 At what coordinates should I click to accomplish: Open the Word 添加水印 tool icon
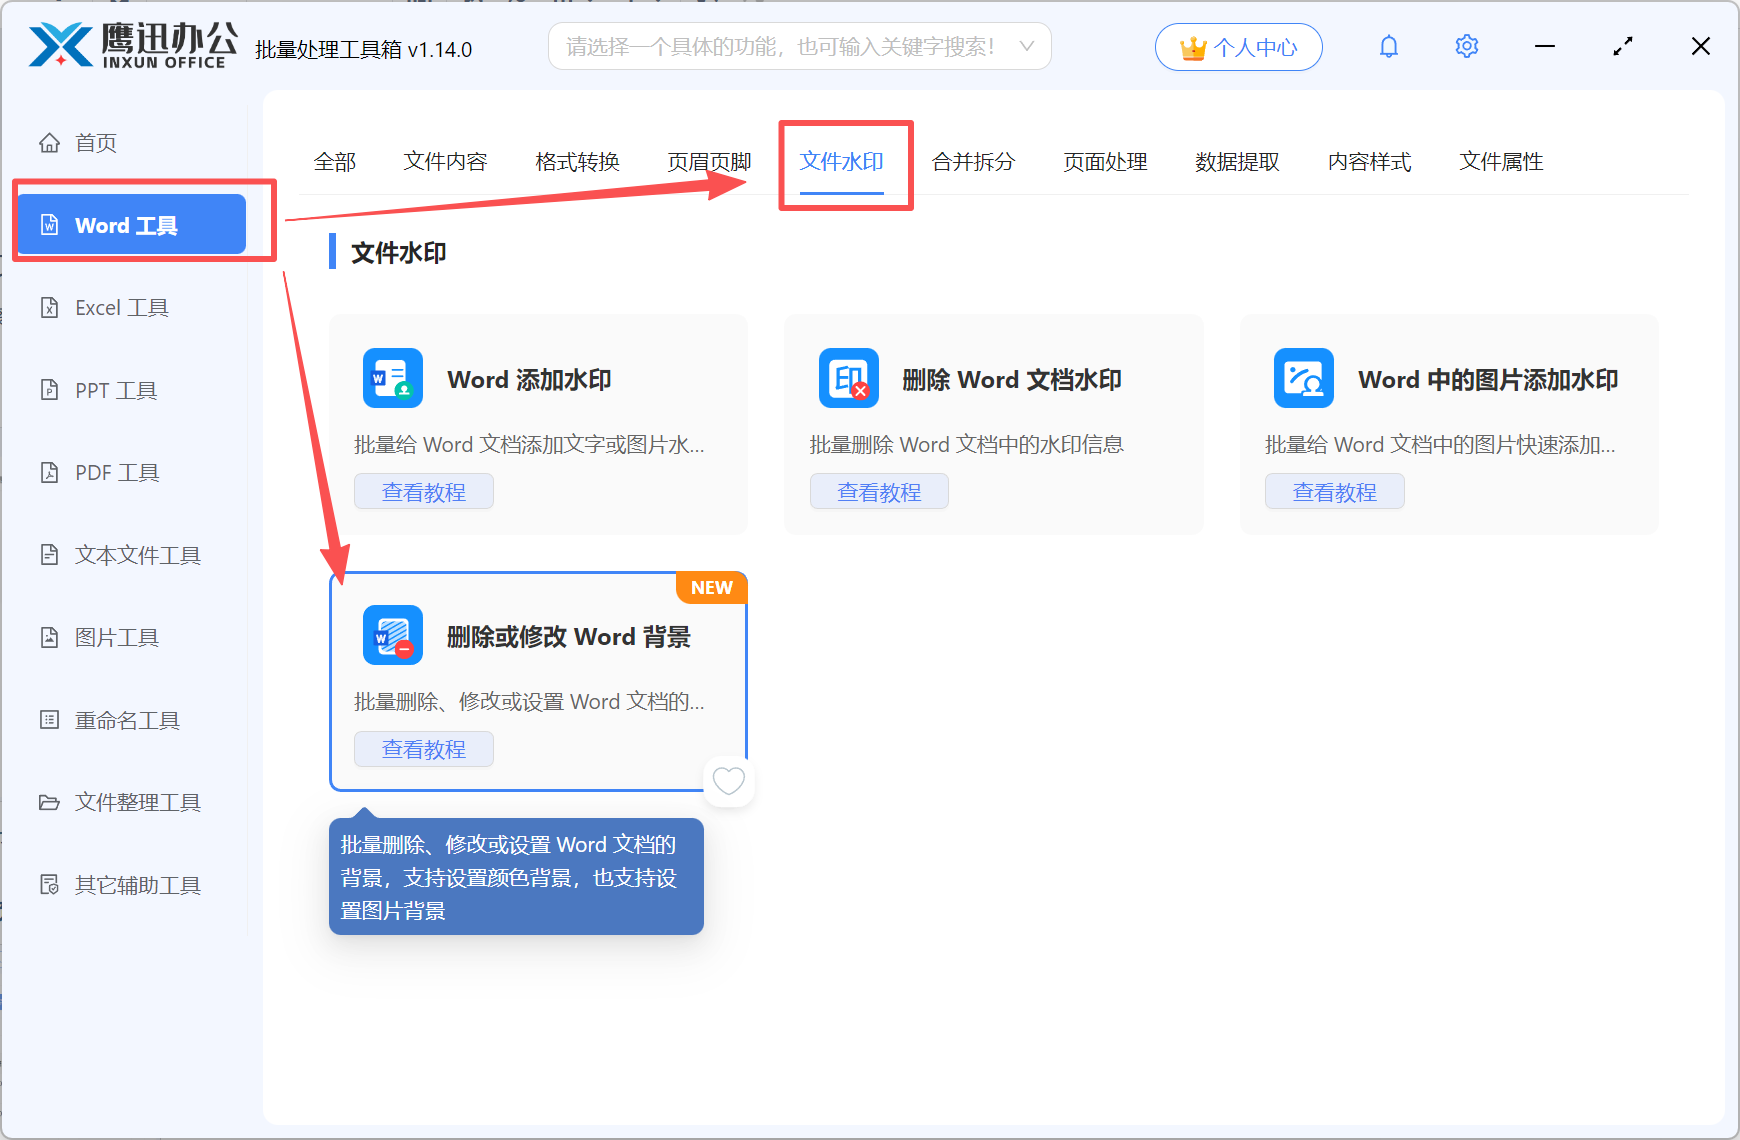tap(393, 378)
